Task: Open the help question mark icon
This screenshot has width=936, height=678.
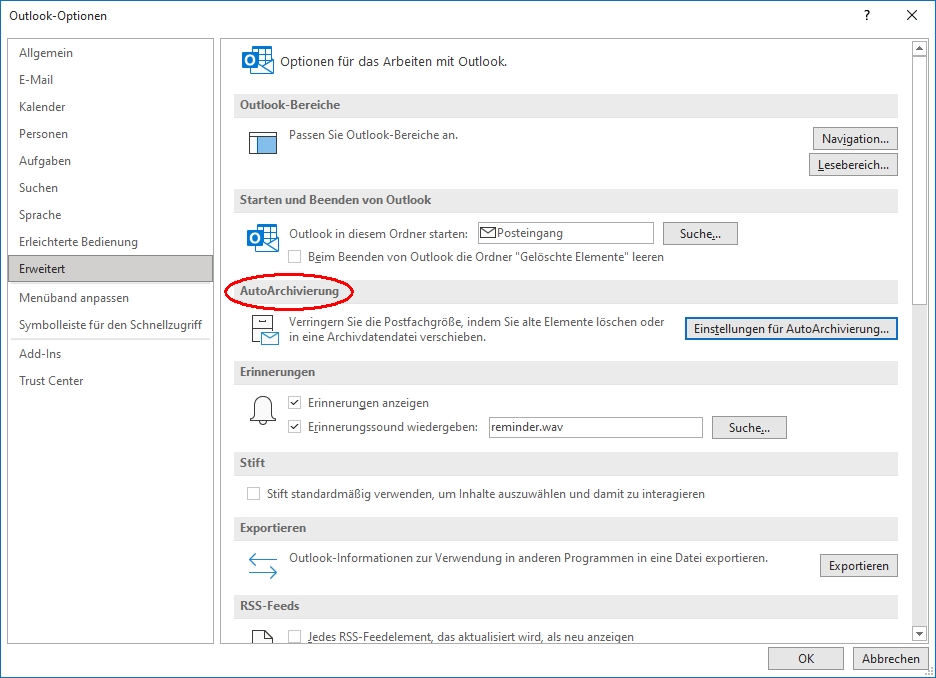Action: click(866, 15)
